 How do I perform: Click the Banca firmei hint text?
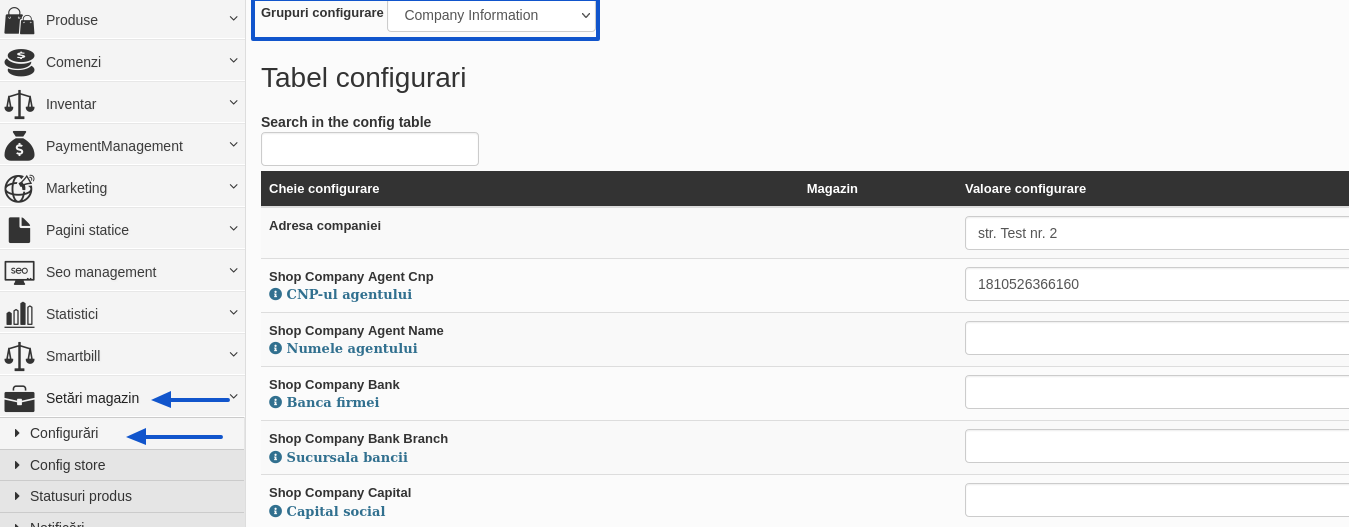point(333,403)
